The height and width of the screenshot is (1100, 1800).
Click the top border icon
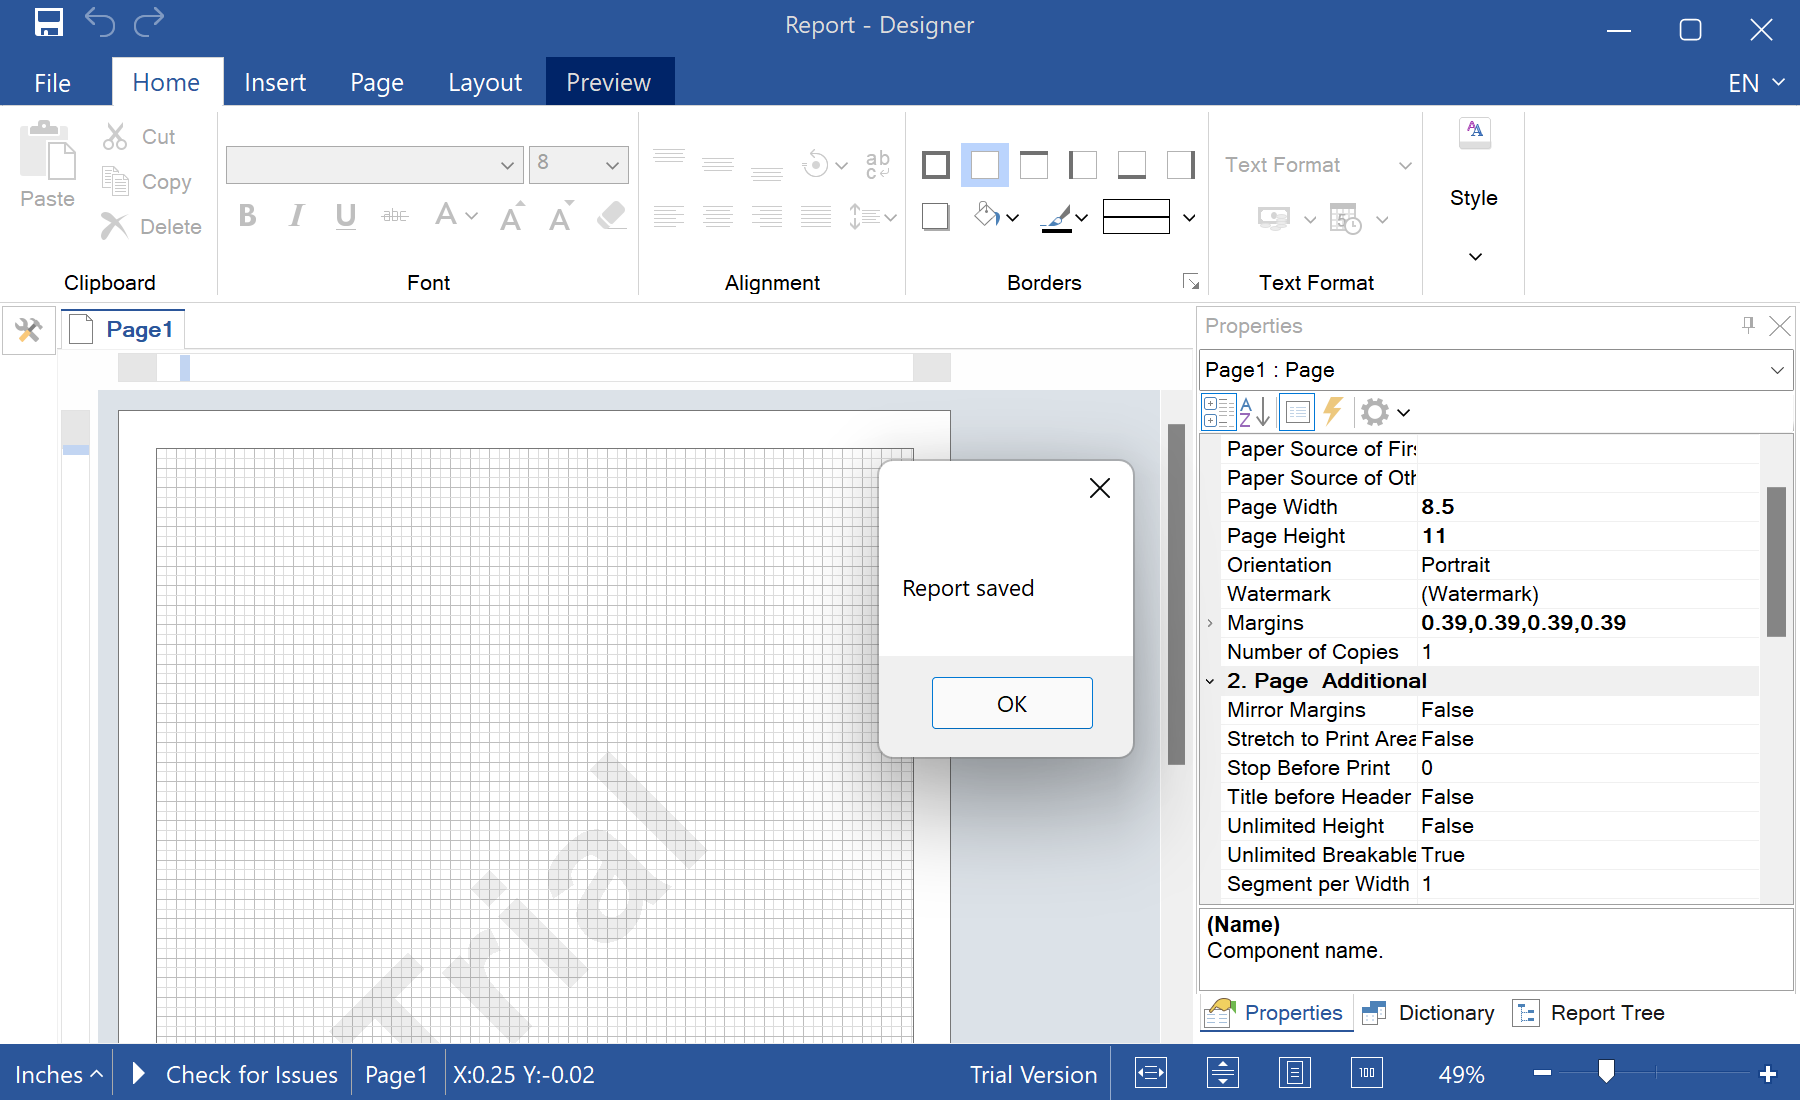tap(1034, 165)
